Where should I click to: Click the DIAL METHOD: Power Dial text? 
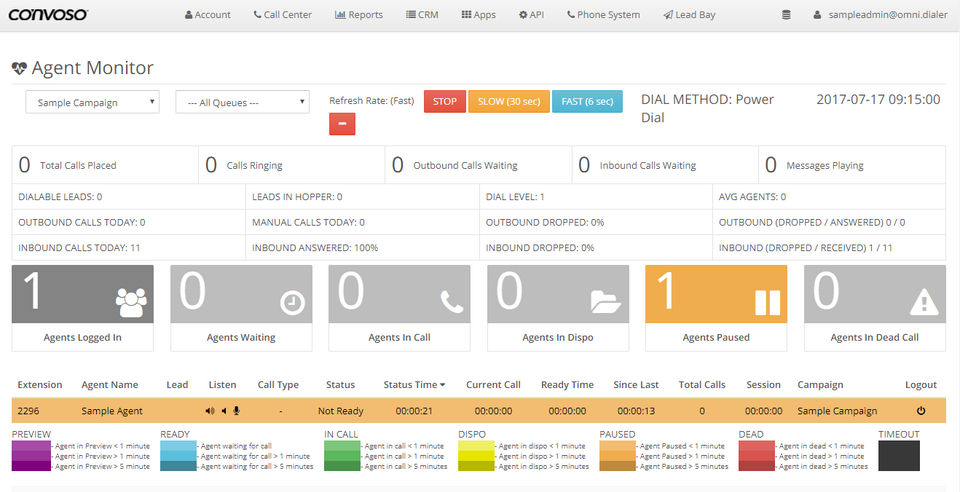(708, 108)
